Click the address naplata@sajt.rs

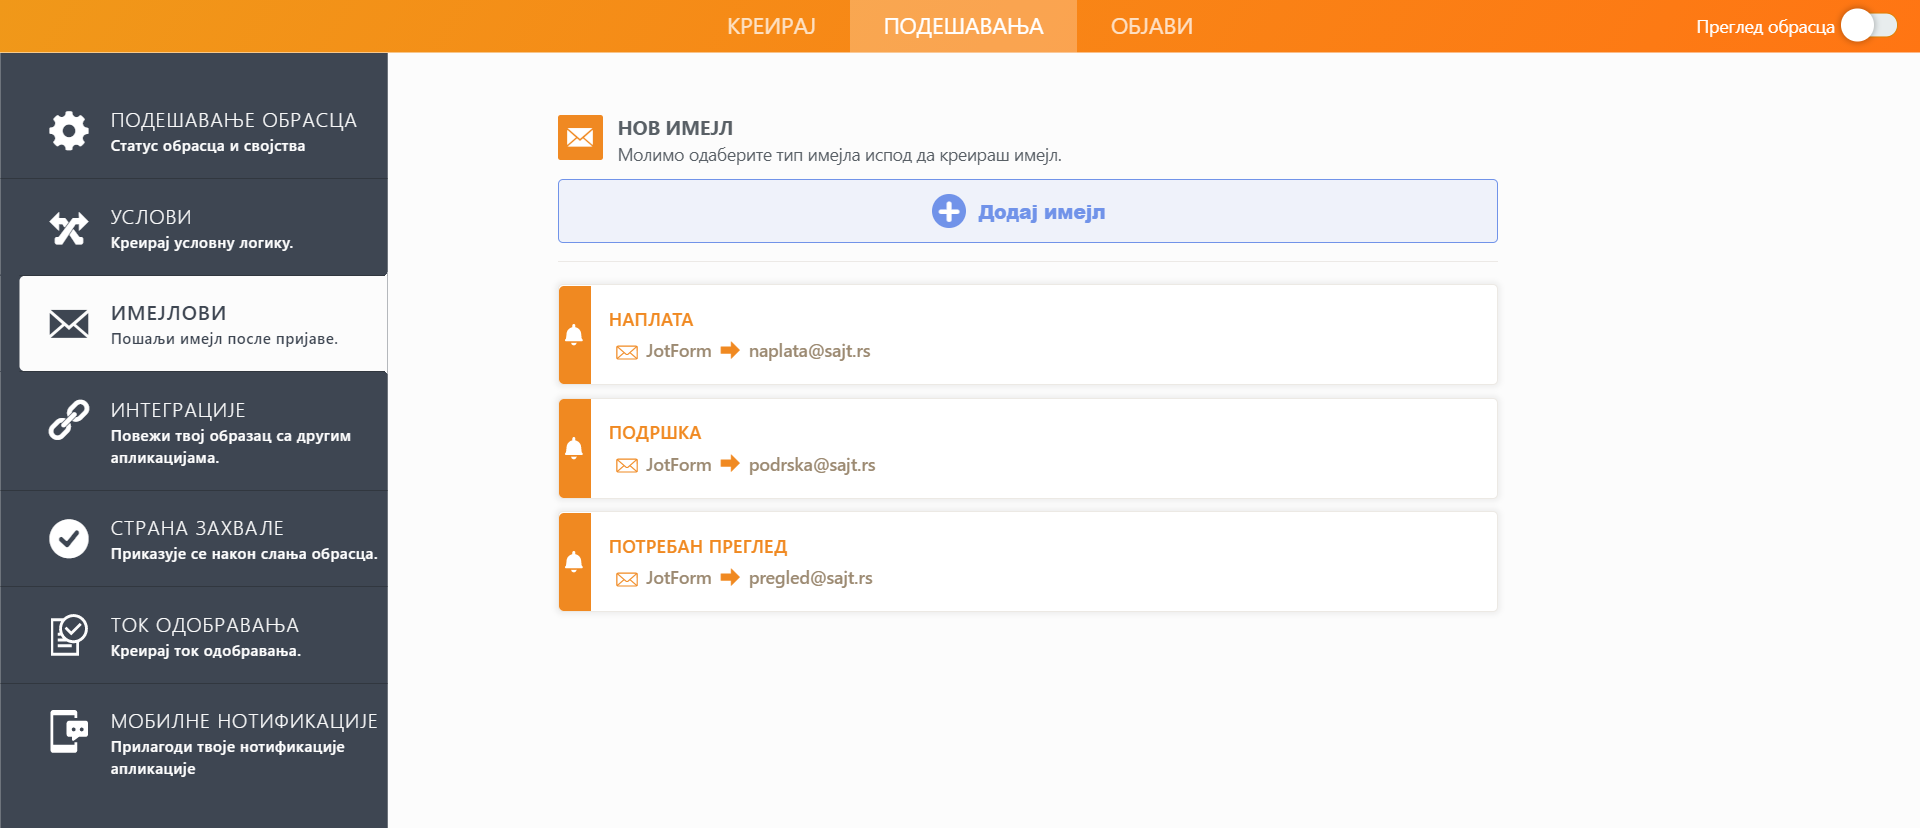809,351
